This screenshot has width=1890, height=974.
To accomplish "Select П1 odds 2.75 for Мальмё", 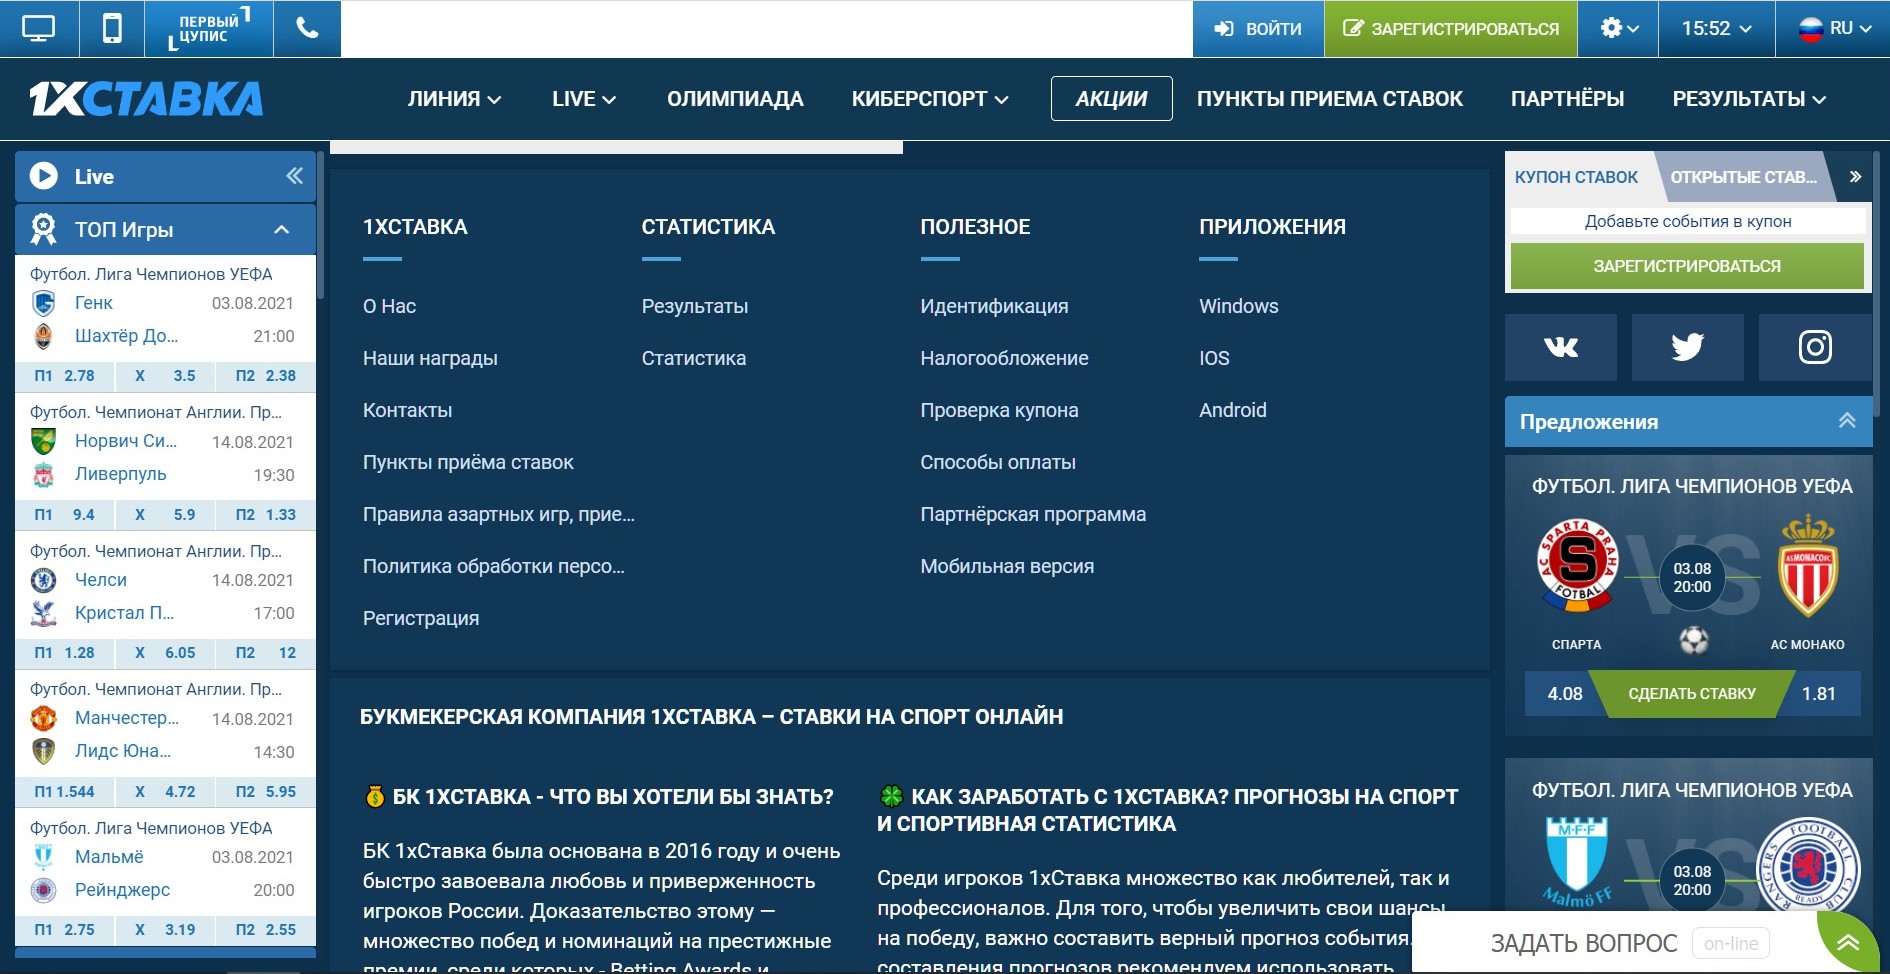I will (65, 930).
